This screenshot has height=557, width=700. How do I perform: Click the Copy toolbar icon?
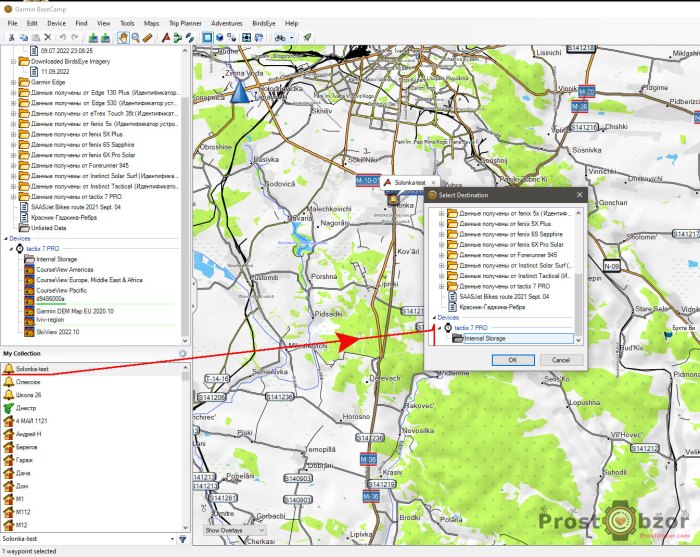click(x=24, y=38)
